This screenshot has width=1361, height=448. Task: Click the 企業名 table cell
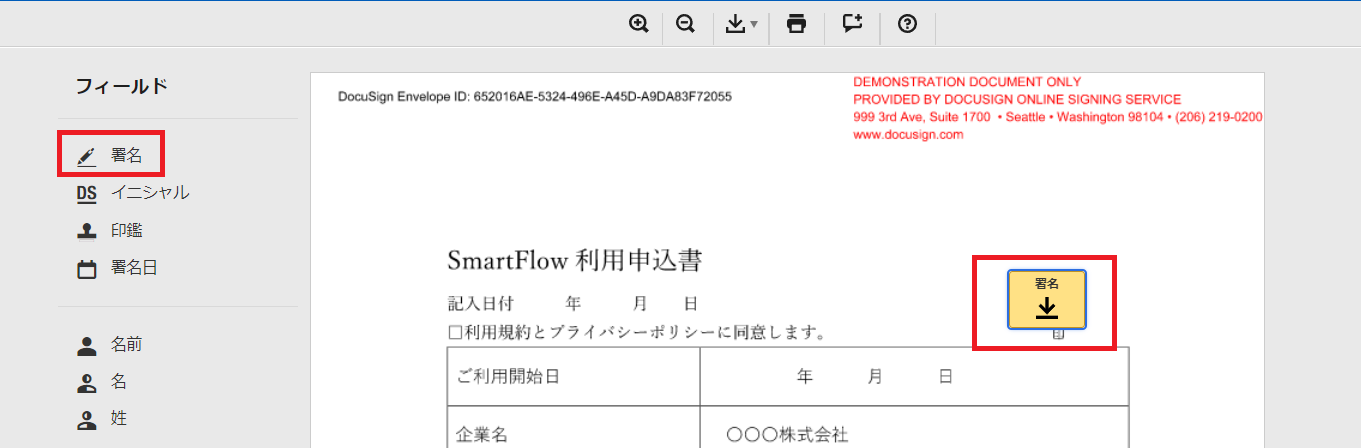574,428
